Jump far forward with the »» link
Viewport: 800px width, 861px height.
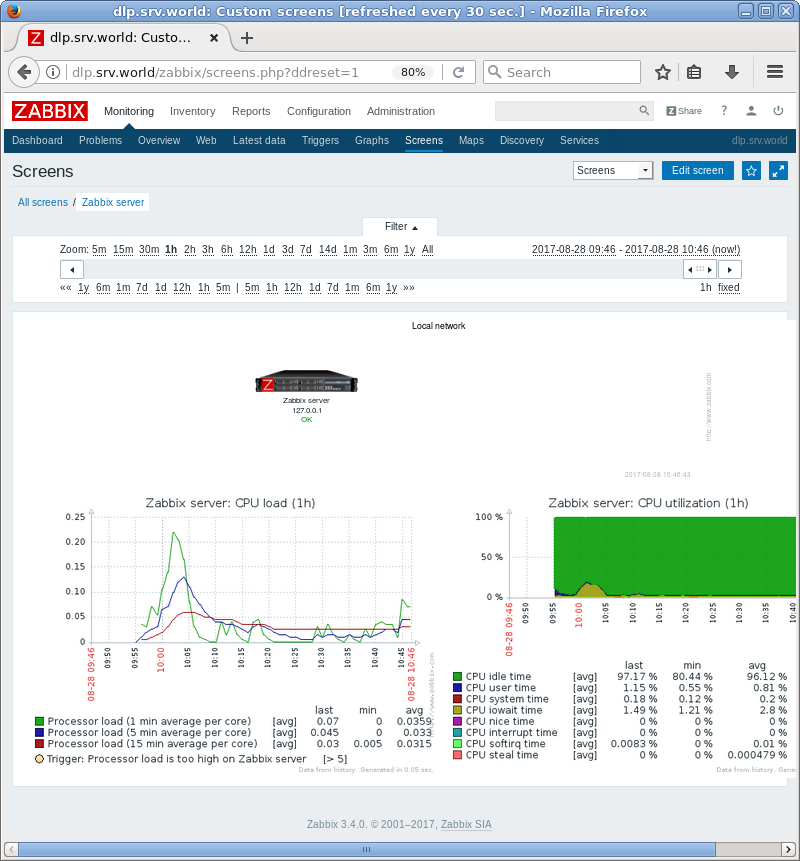click(409, 288)
